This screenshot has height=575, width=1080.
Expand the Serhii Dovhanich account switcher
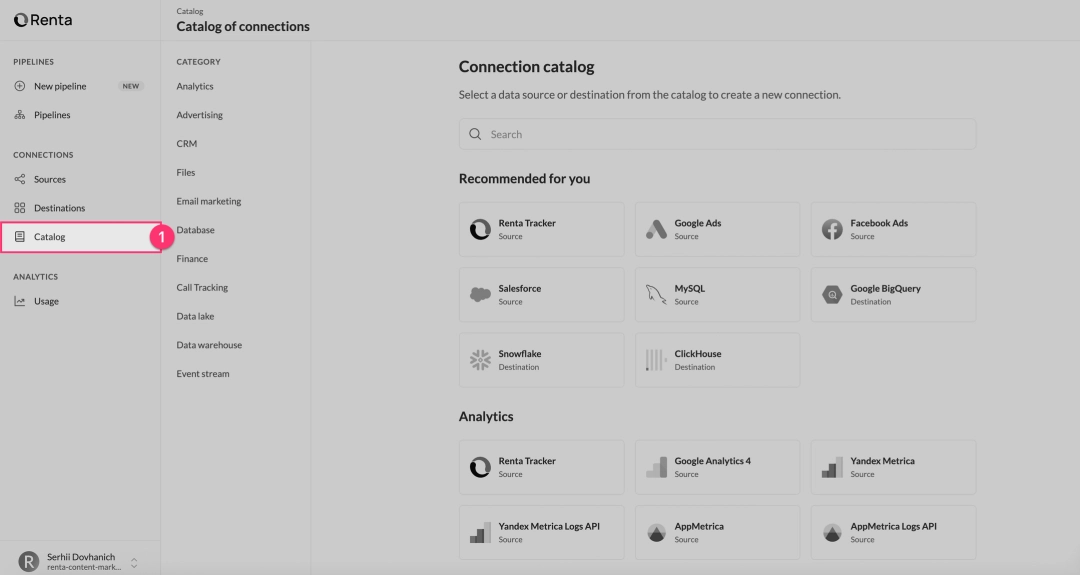tap(134, 562)
